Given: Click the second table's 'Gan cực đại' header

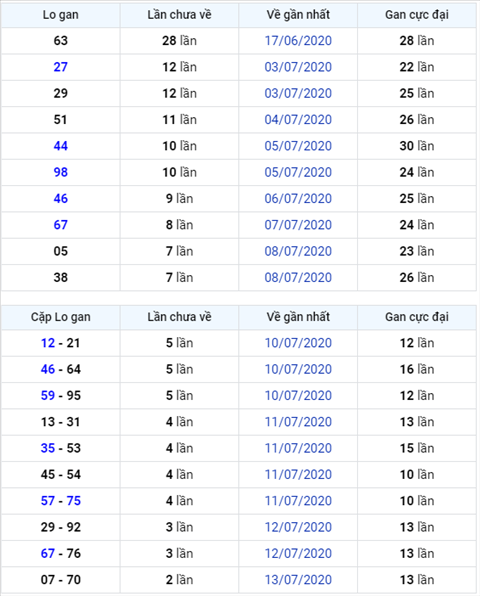Looking at the screenshot, I should [417, 317].
